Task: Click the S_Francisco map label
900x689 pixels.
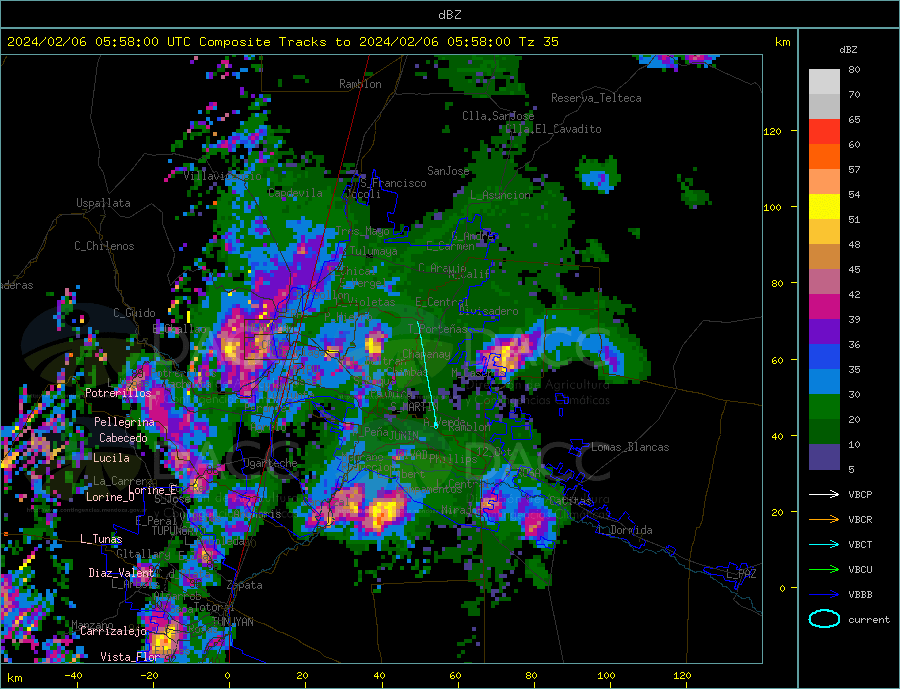Action: tap(393, 183)
